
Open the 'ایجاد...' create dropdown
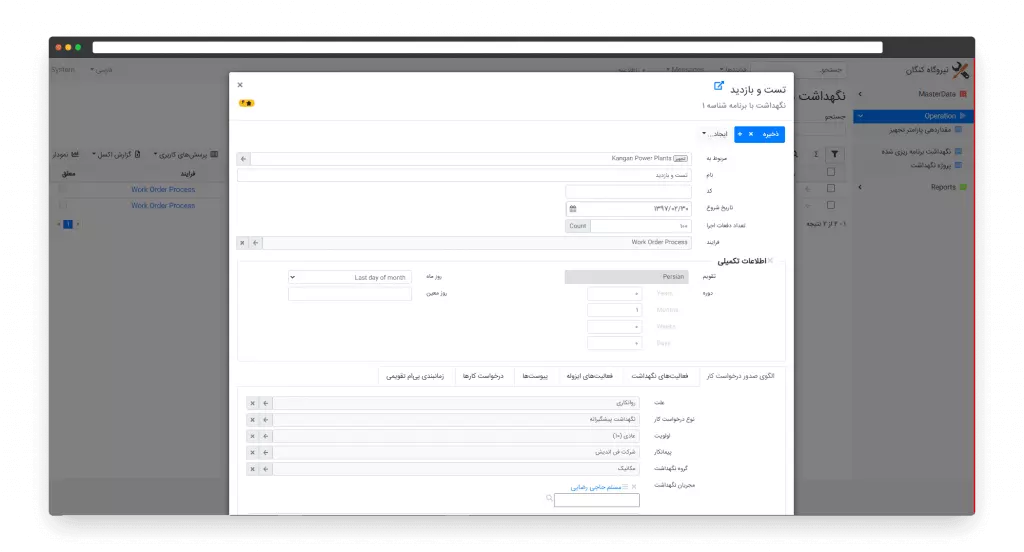pyautogui.click(x=717, y=133)
